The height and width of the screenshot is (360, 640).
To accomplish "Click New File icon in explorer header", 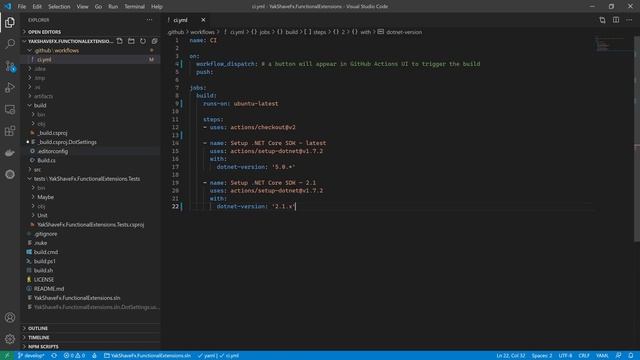I will 120,41.
